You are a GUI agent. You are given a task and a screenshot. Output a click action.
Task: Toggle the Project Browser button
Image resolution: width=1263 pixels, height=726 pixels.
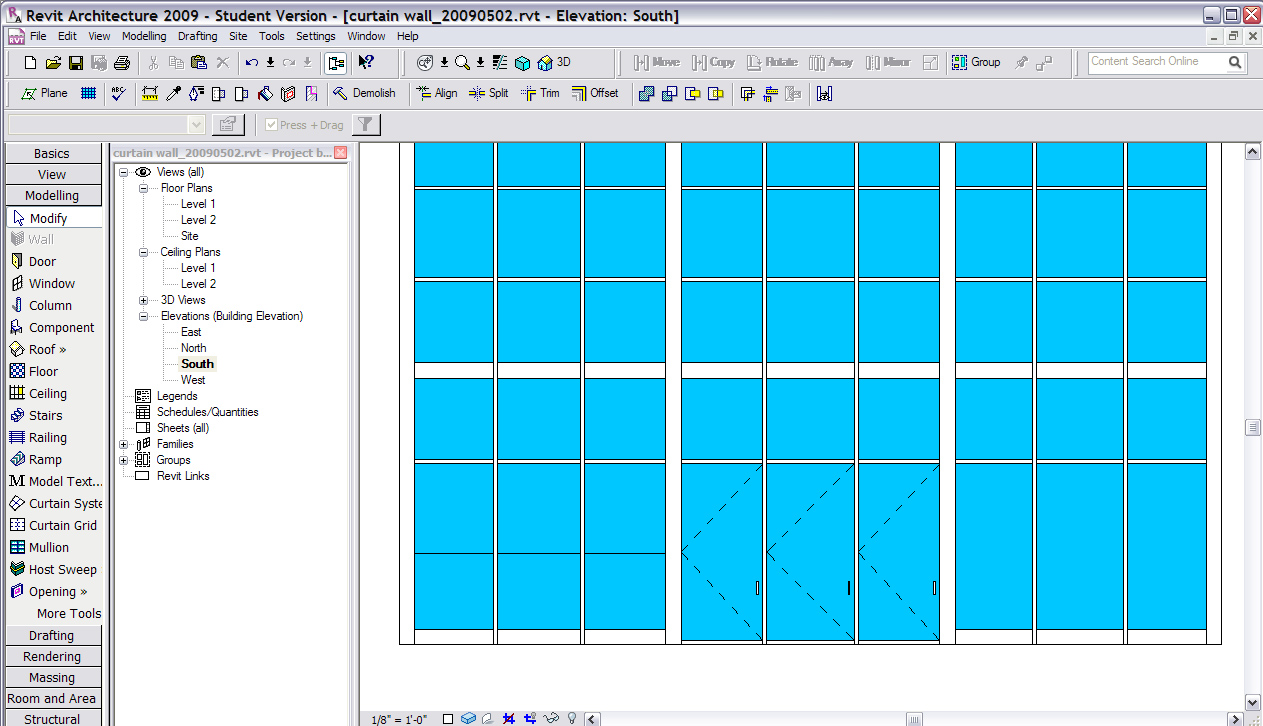[335, 63]
